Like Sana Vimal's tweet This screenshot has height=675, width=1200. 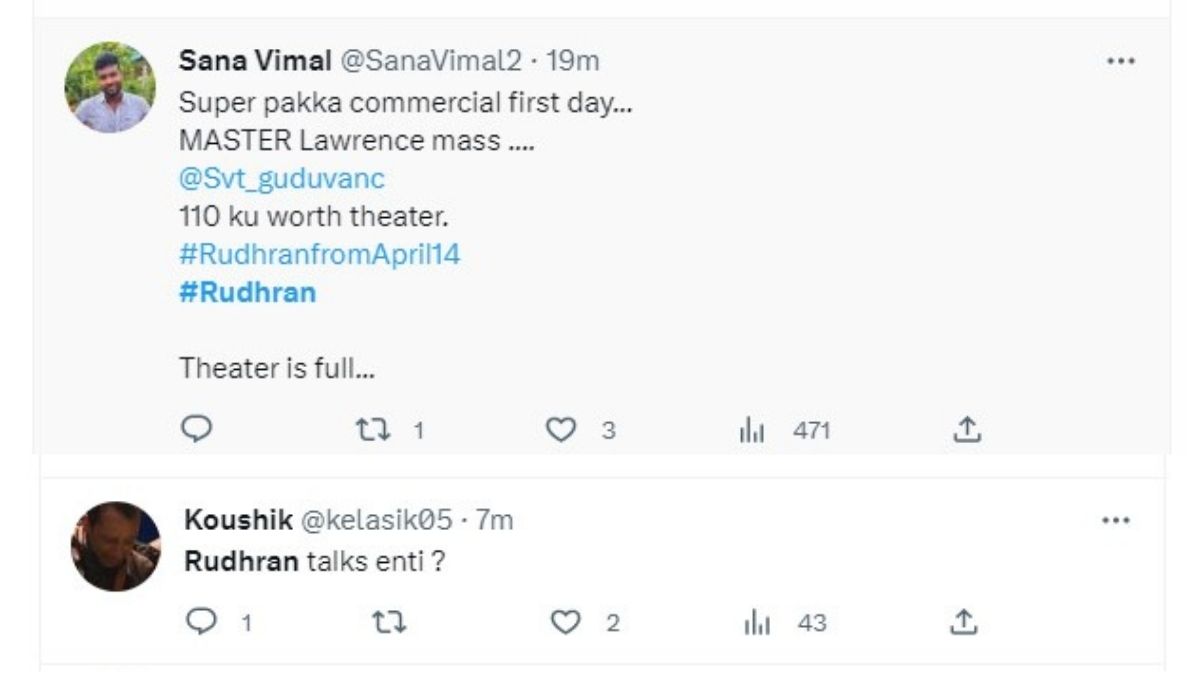562,430
